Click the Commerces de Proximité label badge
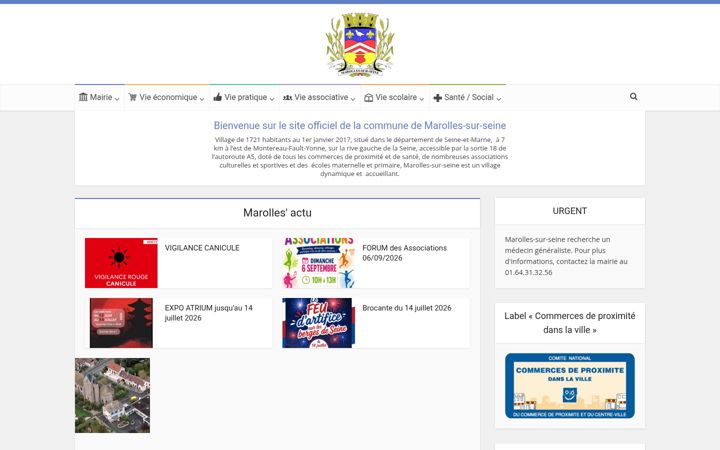Viewport: 720px width, 450px height. 570,386
